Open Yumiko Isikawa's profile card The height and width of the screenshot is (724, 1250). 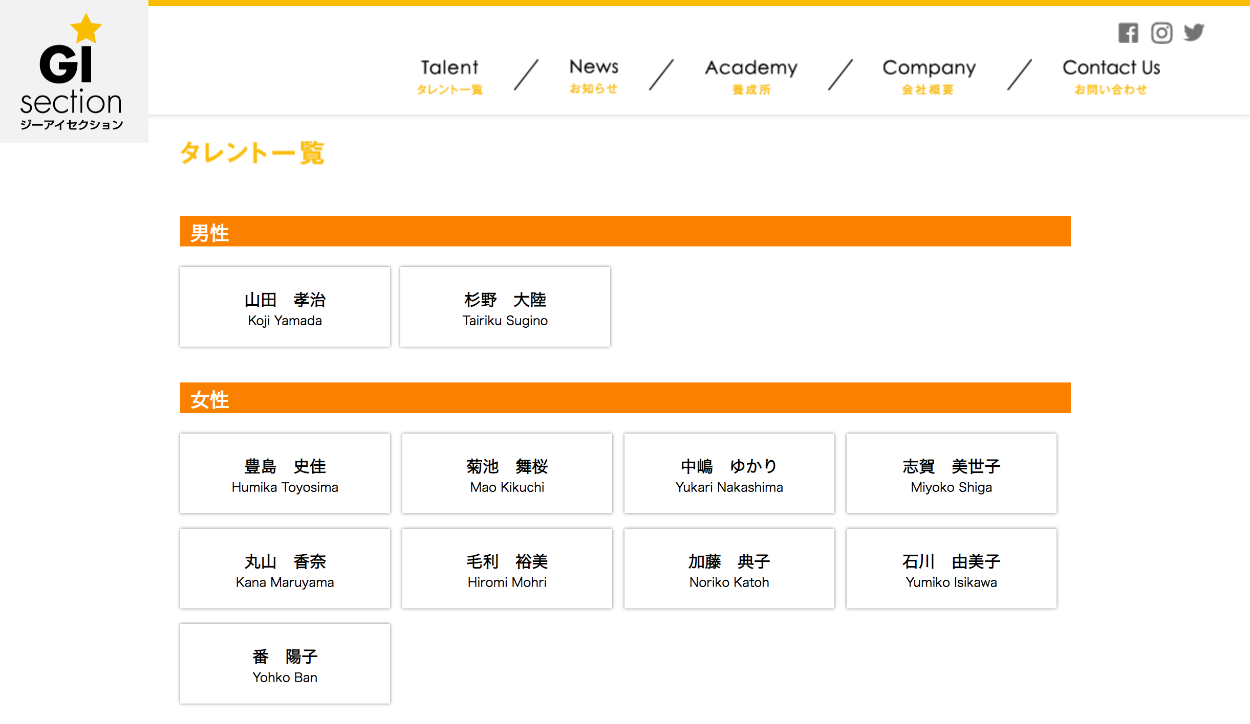click(951, 569)
